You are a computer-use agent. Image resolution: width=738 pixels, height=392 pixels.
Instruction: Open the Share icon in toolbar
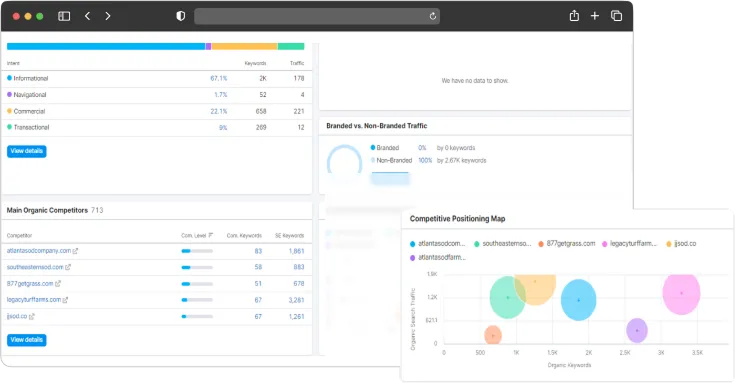[574, 16]
